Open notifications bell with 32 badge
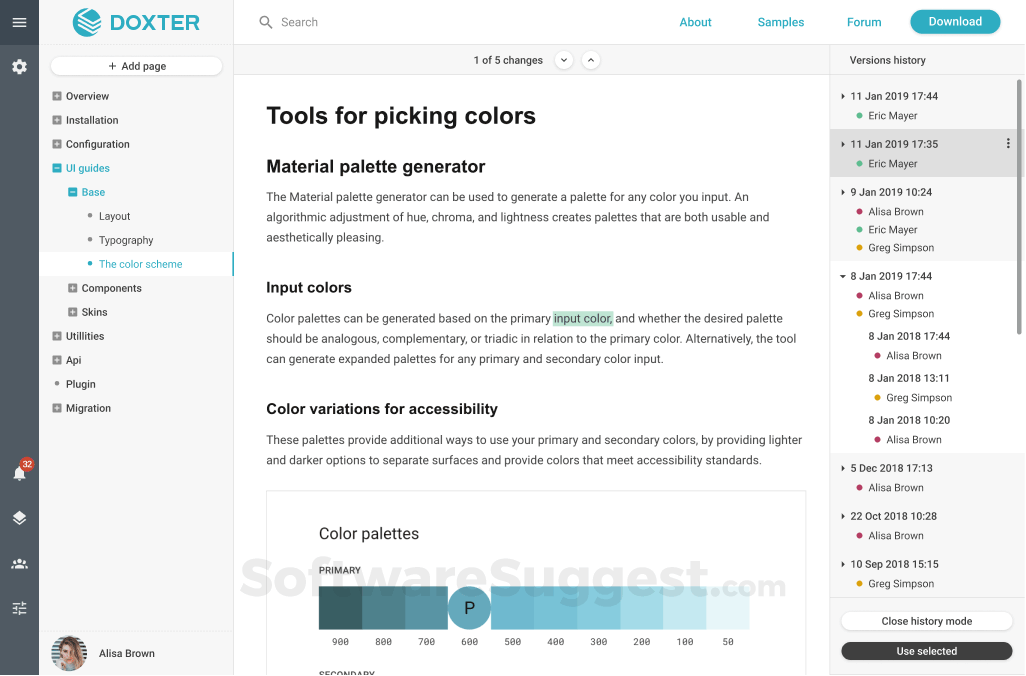1026x676 pixels. (x=19, y=473)
